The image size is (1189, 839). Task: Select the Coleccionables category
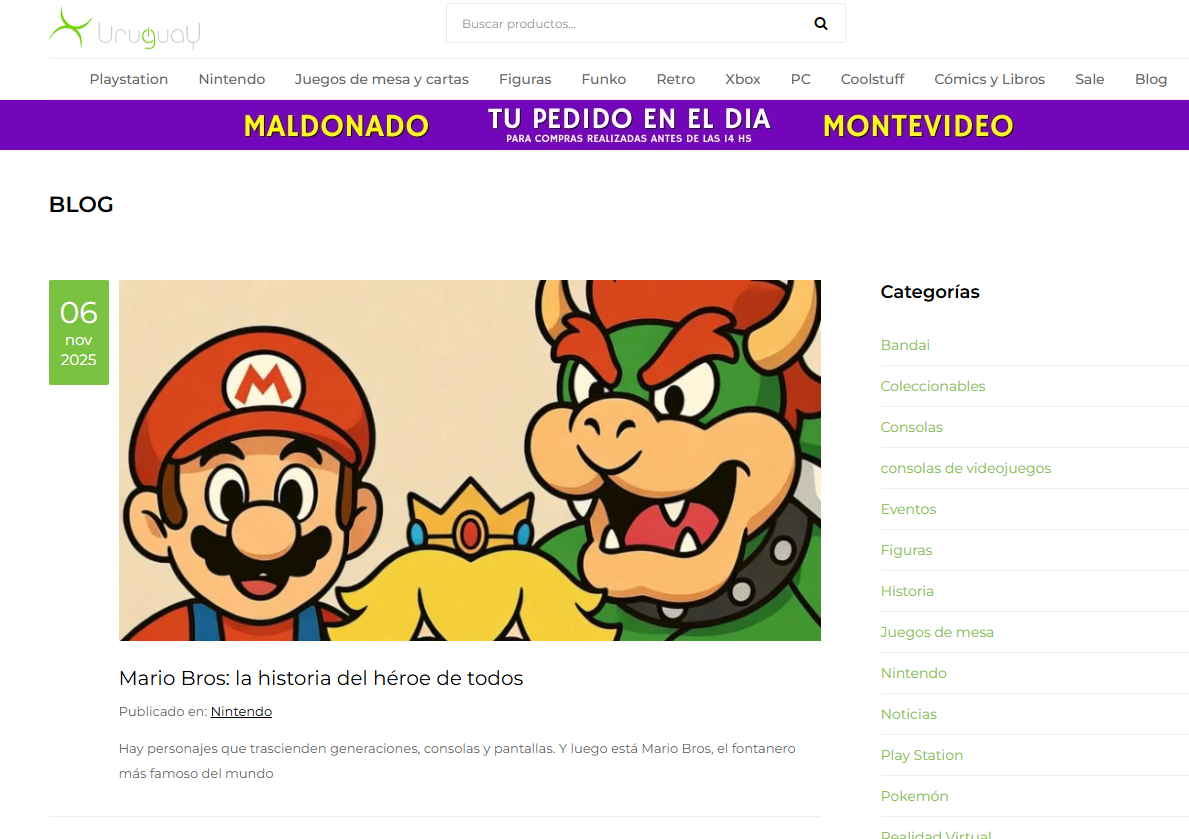[x=932, y=386]
